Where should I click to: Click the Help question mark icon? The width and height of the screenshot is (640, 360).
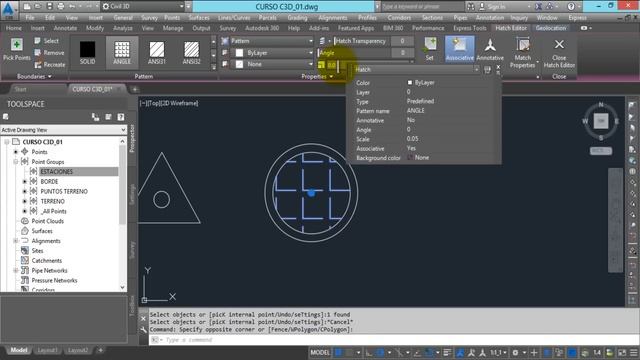[571, 7]
